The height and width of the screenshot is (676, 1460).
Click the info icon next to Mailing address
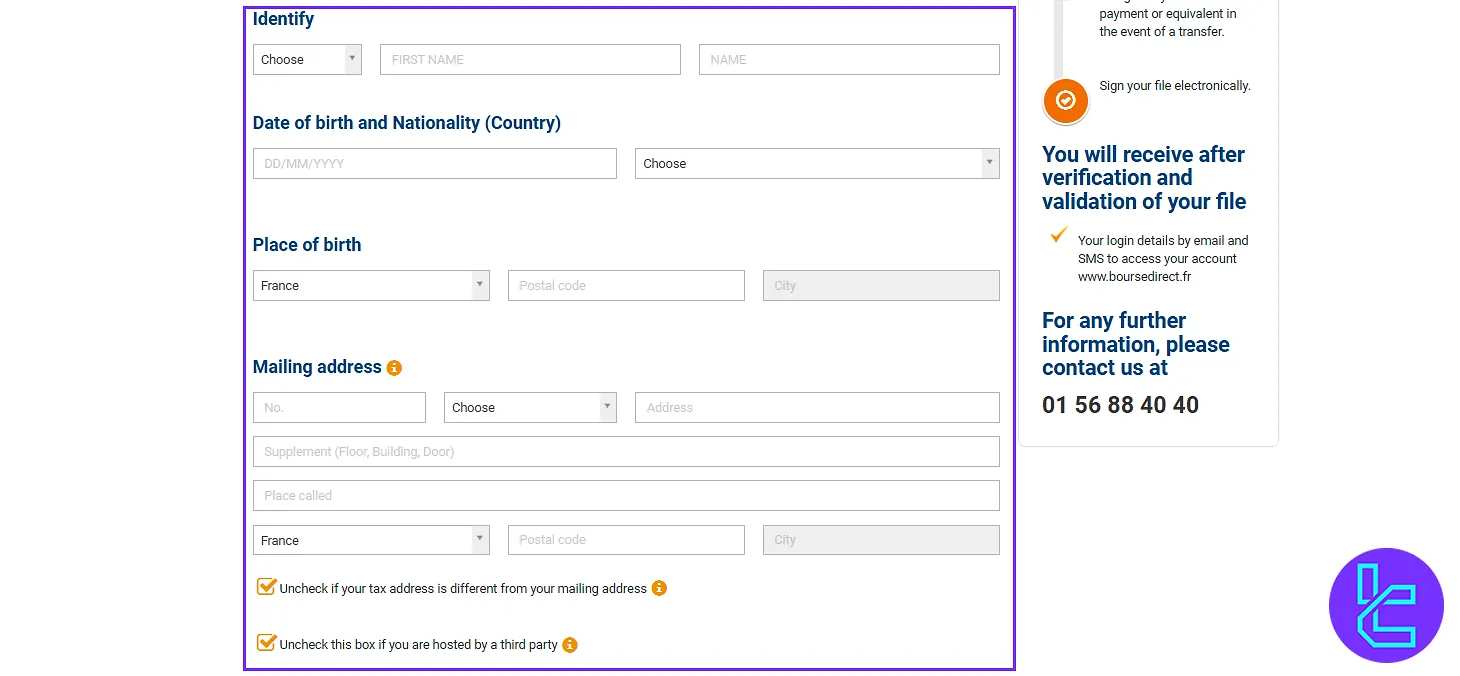point(394,367)
